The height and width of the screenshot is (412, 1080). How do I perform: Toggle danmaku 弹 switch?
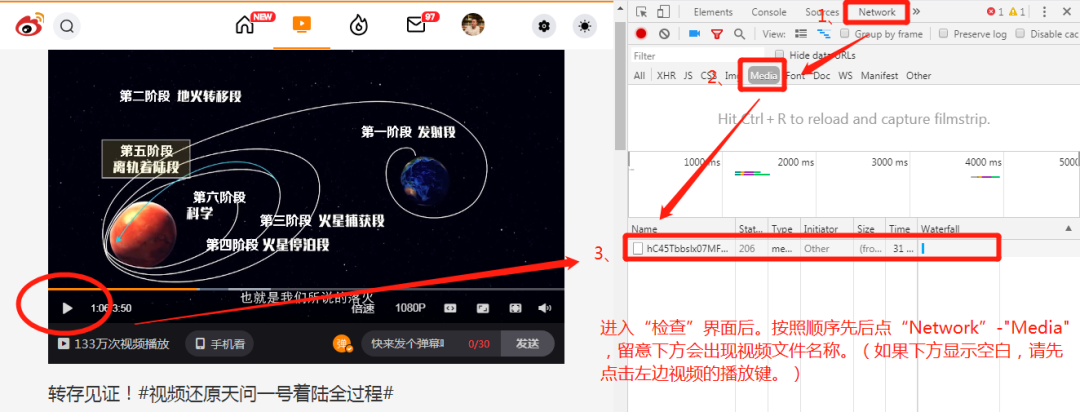click(x=343, y=344)
